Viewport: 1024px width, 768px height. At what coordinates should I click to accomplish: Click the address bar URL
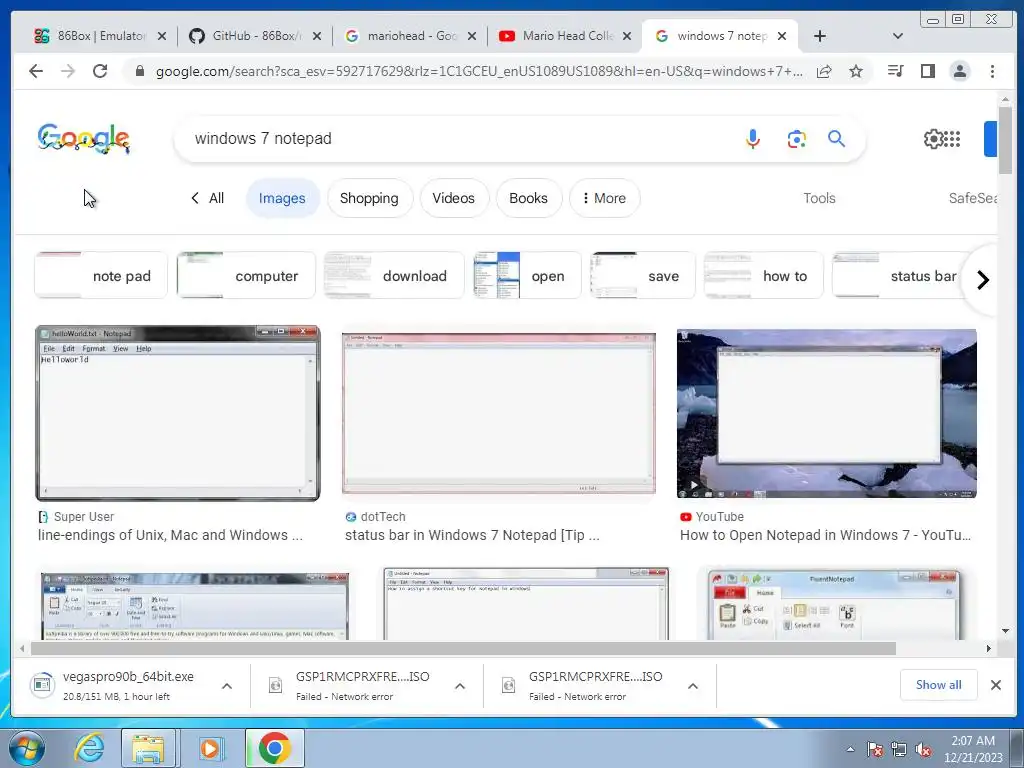(479, 71)
